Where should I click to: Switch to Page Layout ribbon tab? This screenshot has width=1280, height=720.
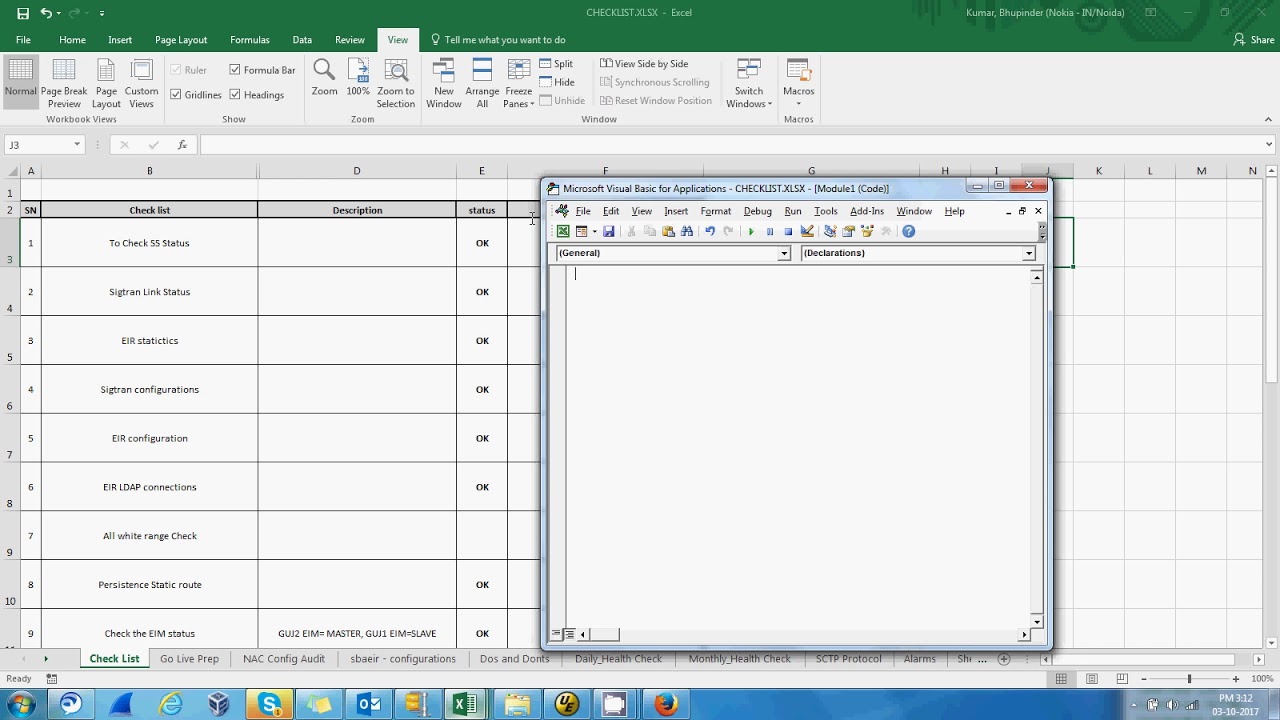181,40
